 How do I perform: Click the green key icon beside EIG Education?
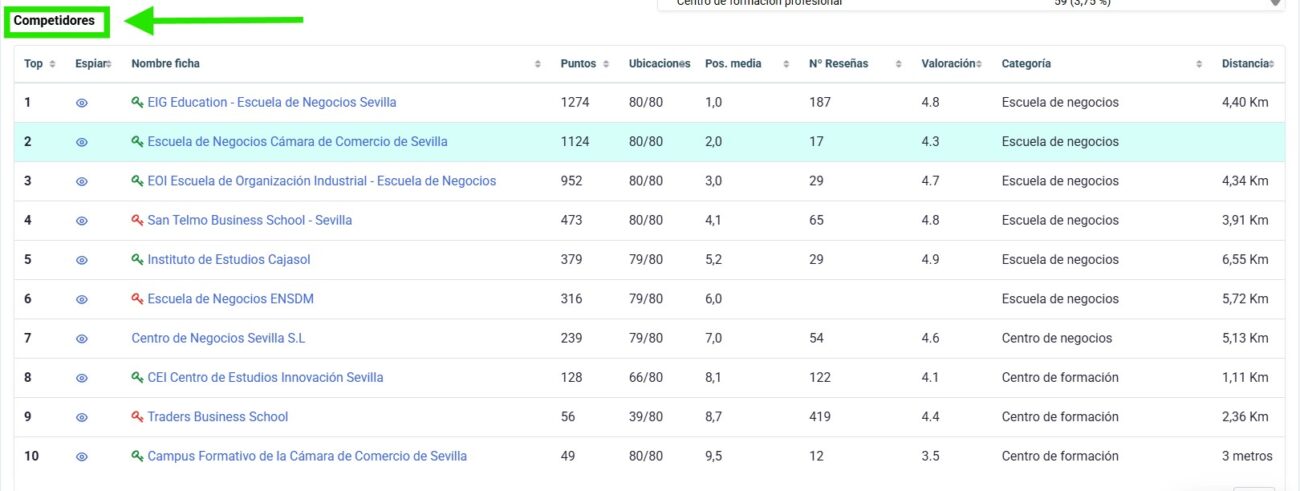(x=137, y=102)
